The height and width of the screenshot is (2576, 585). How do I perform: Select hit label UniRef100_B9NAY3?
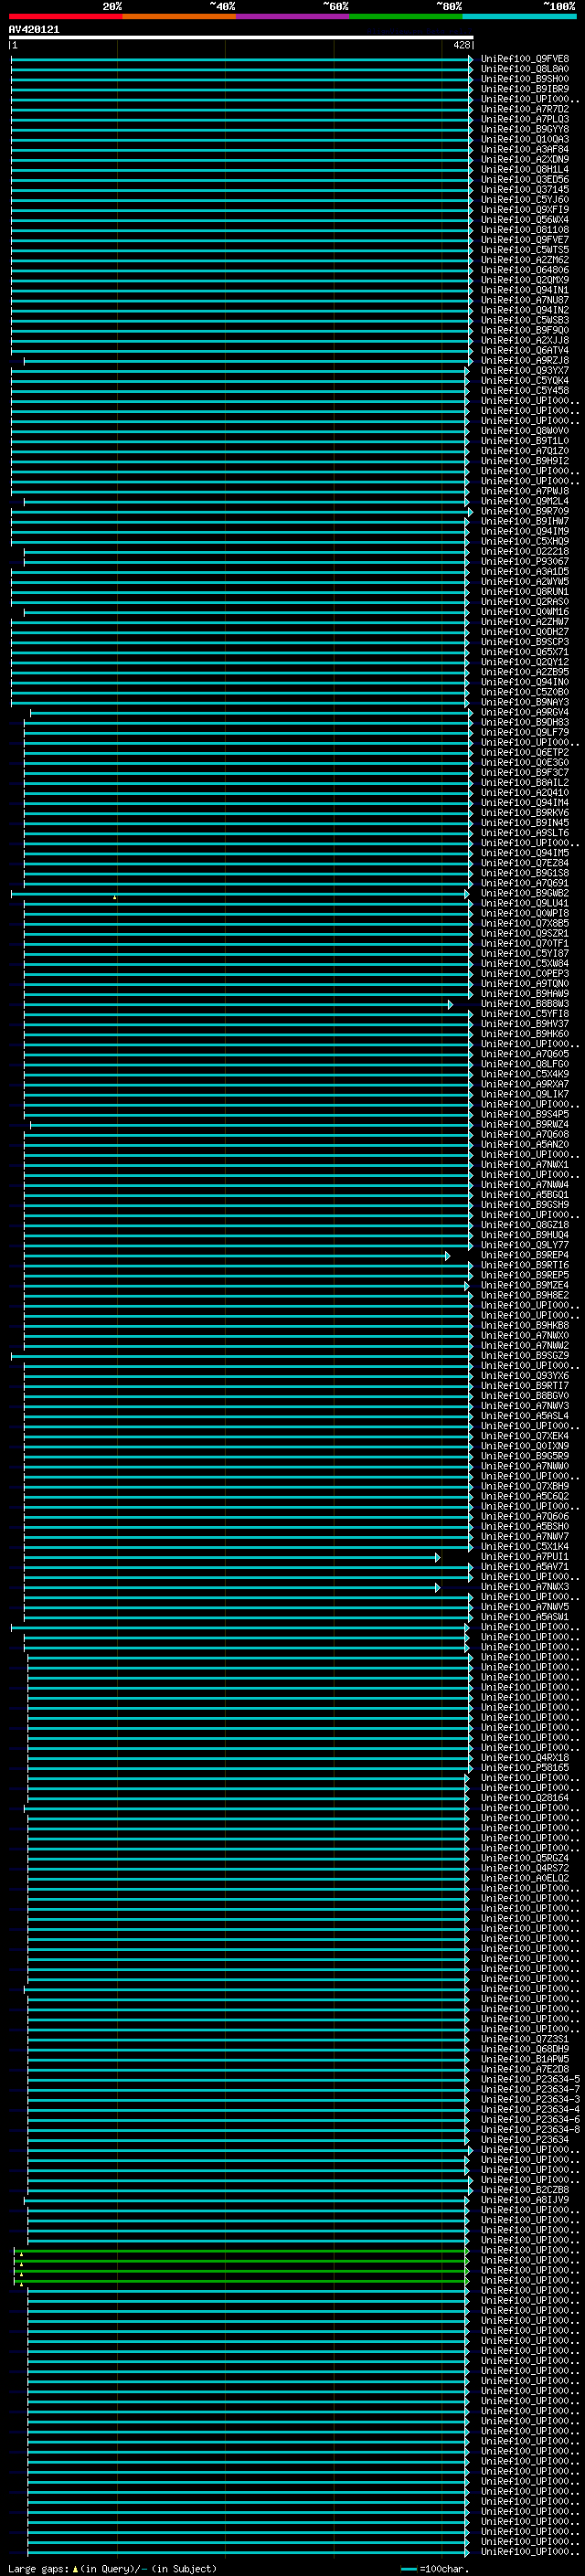(525, 703)
